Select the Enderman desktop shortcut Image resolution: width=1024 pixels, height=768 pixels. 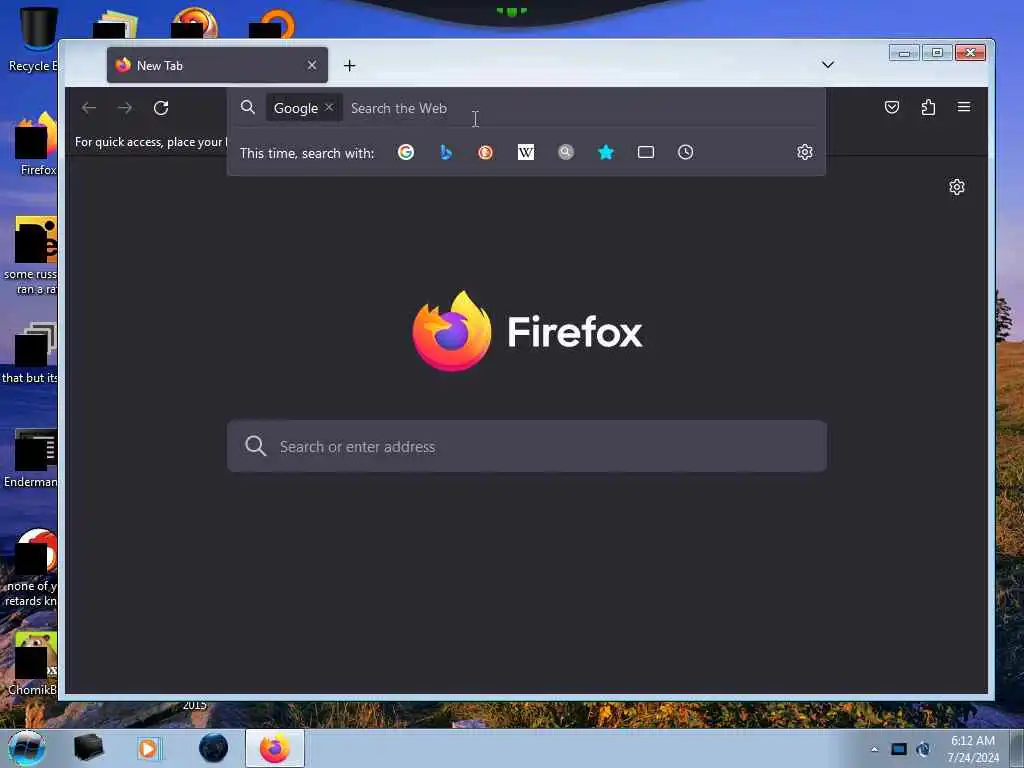(30, 458)
